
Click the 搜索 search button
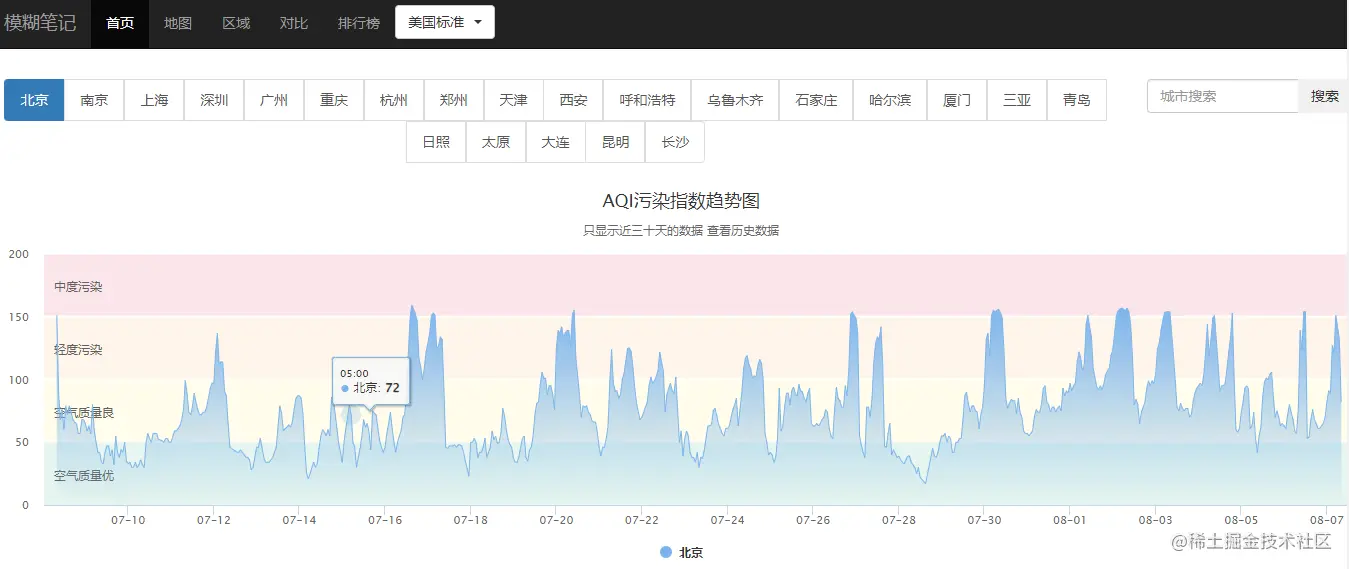point(1324,96)
